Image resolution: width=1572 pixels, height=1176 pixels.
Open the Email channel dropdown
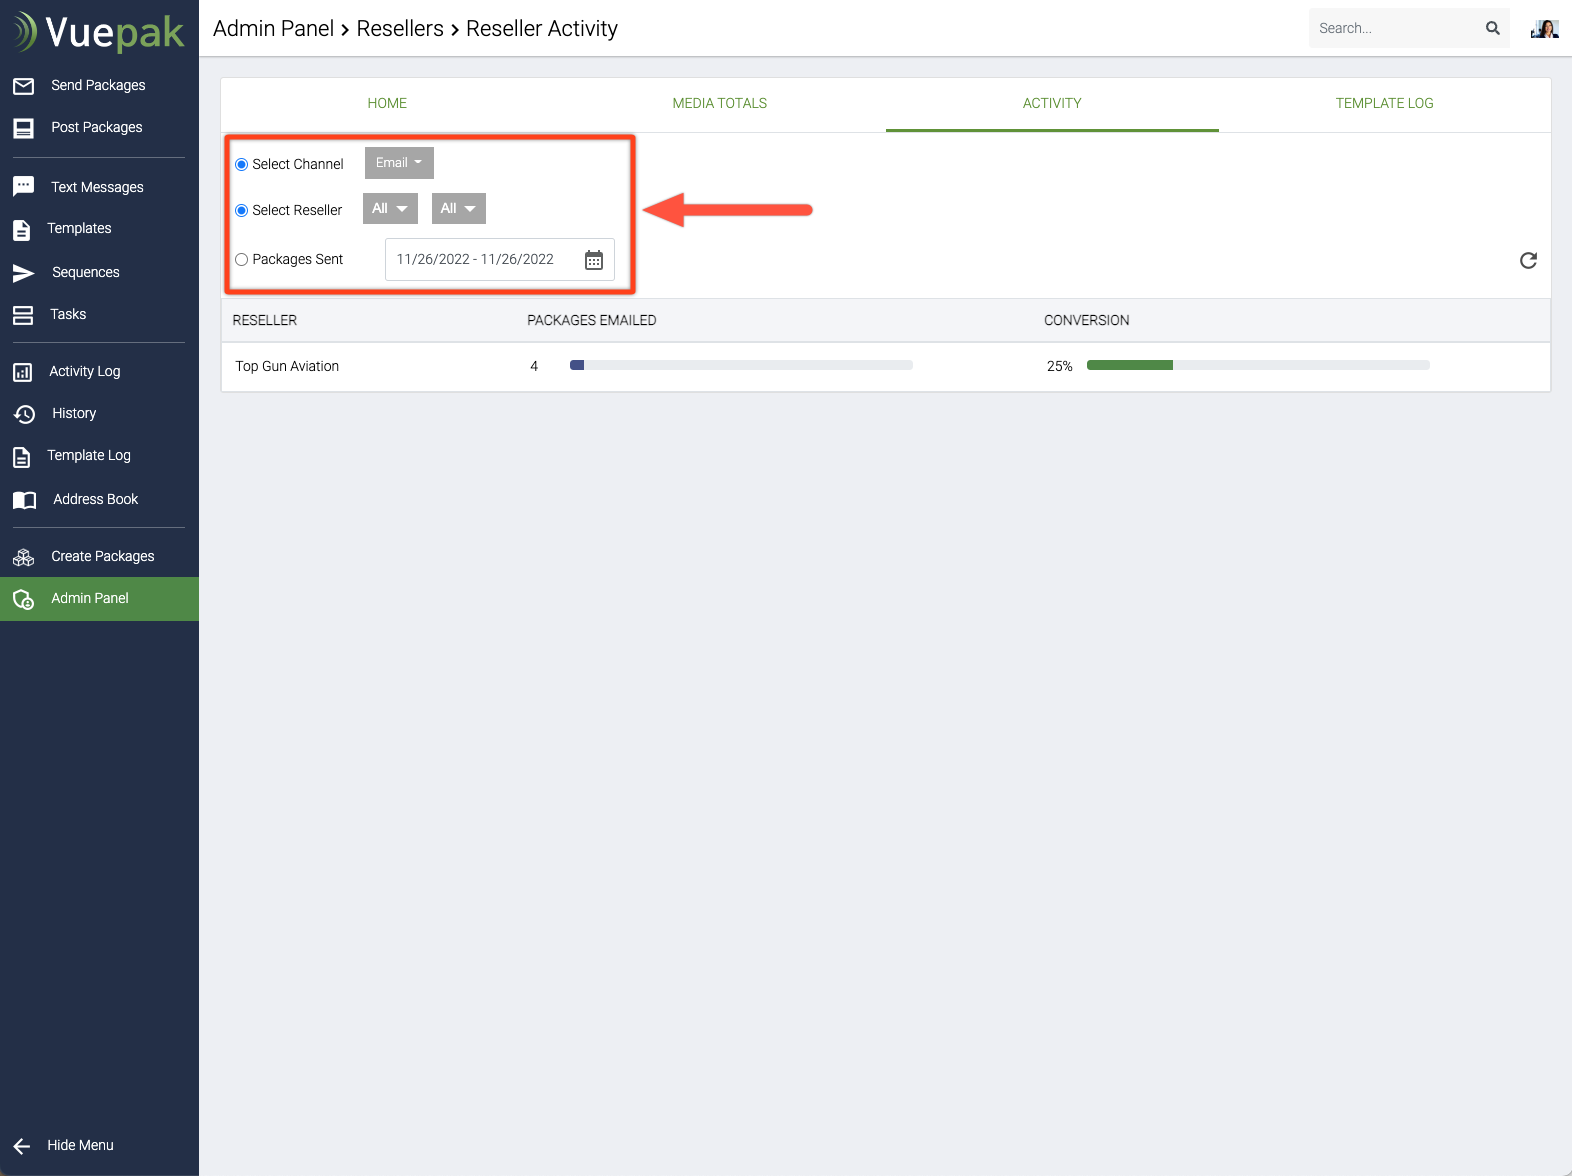[x=399, y=163]
